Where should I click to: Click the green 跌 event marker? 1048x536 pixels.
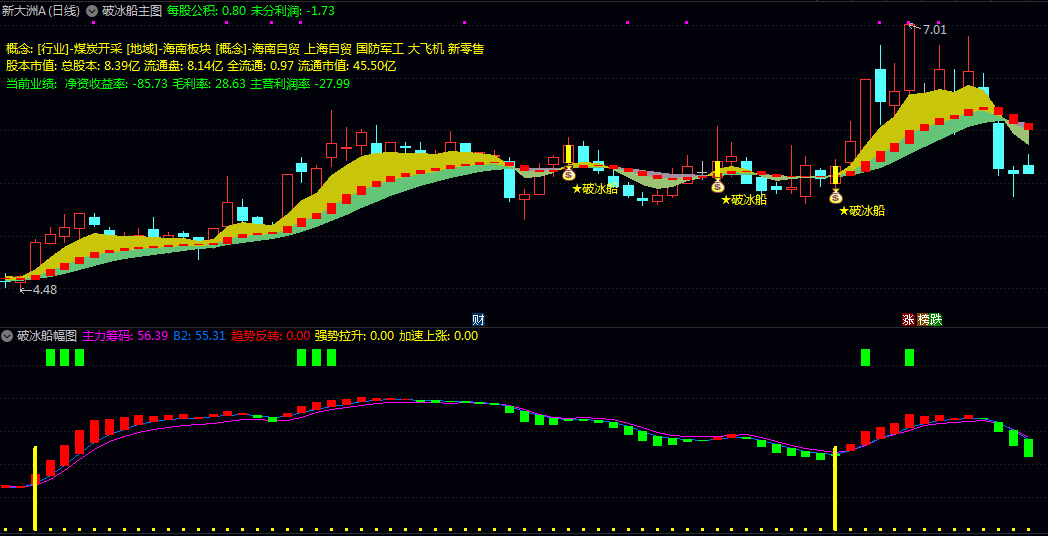936,319
